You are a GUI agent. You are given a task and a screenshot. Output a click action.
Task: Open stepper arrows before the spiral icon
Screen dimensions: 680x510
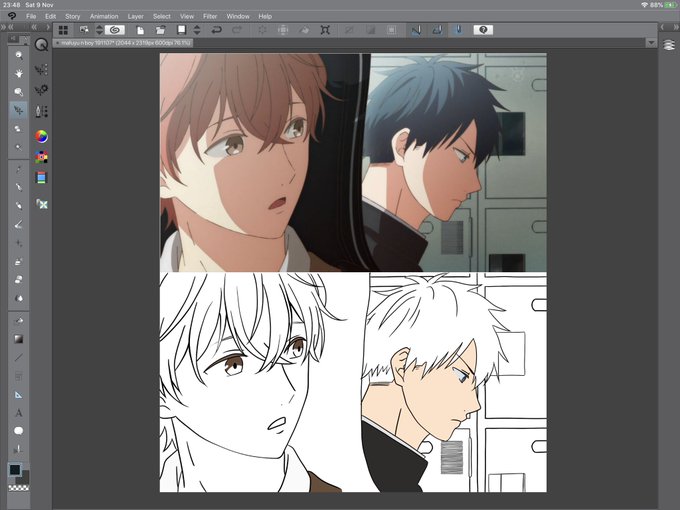[x=99, y=30]
